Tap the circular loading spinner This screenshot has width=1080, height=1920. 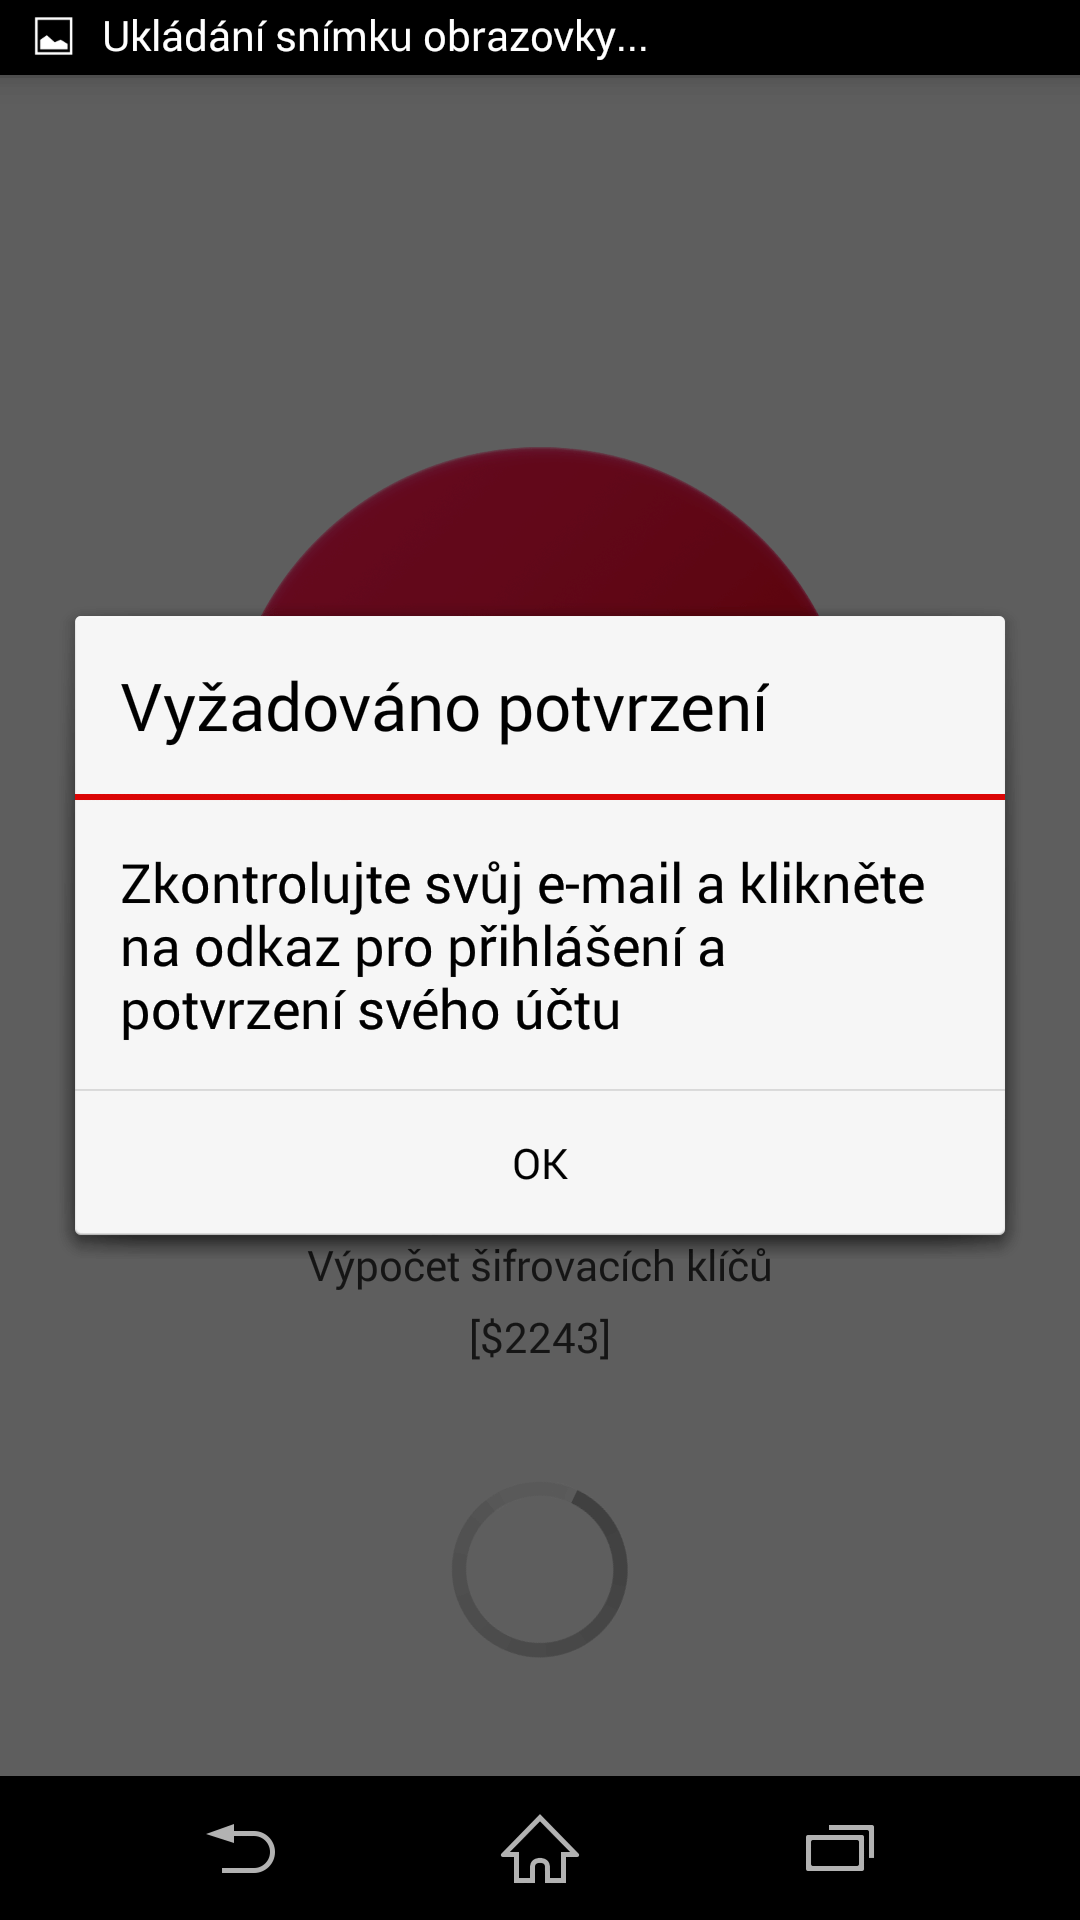tap(540, 1569)
